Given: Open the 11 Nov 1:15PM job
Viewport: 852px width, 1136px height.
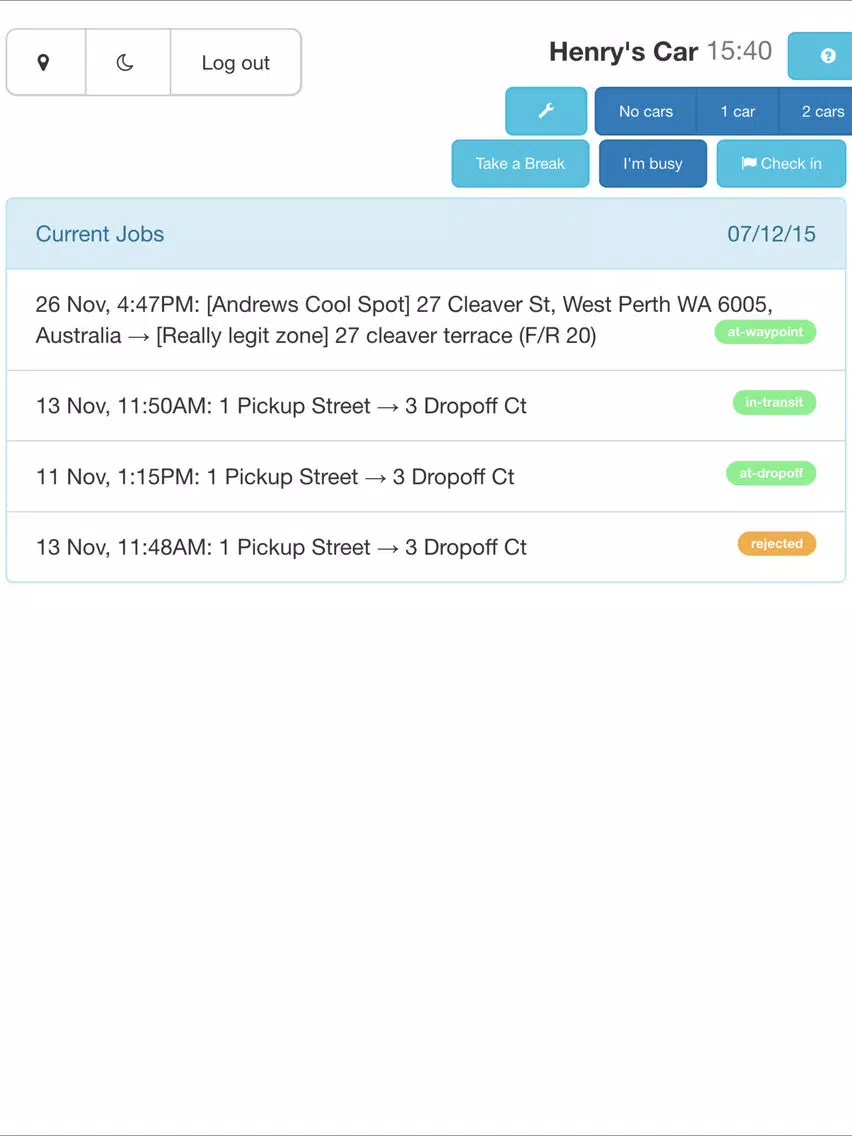Looking at the screenshot, I should pyautogui.click(x=426, y=476).
